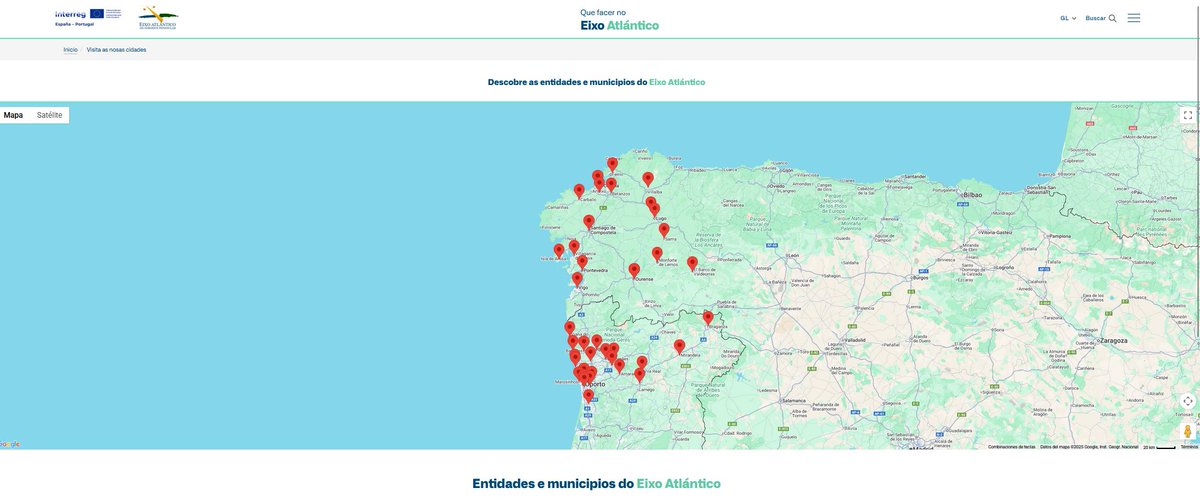This screenshot has height=500, width=1200.
Task: Click the map pin at Lamego
Action: [x=640, y=375]
